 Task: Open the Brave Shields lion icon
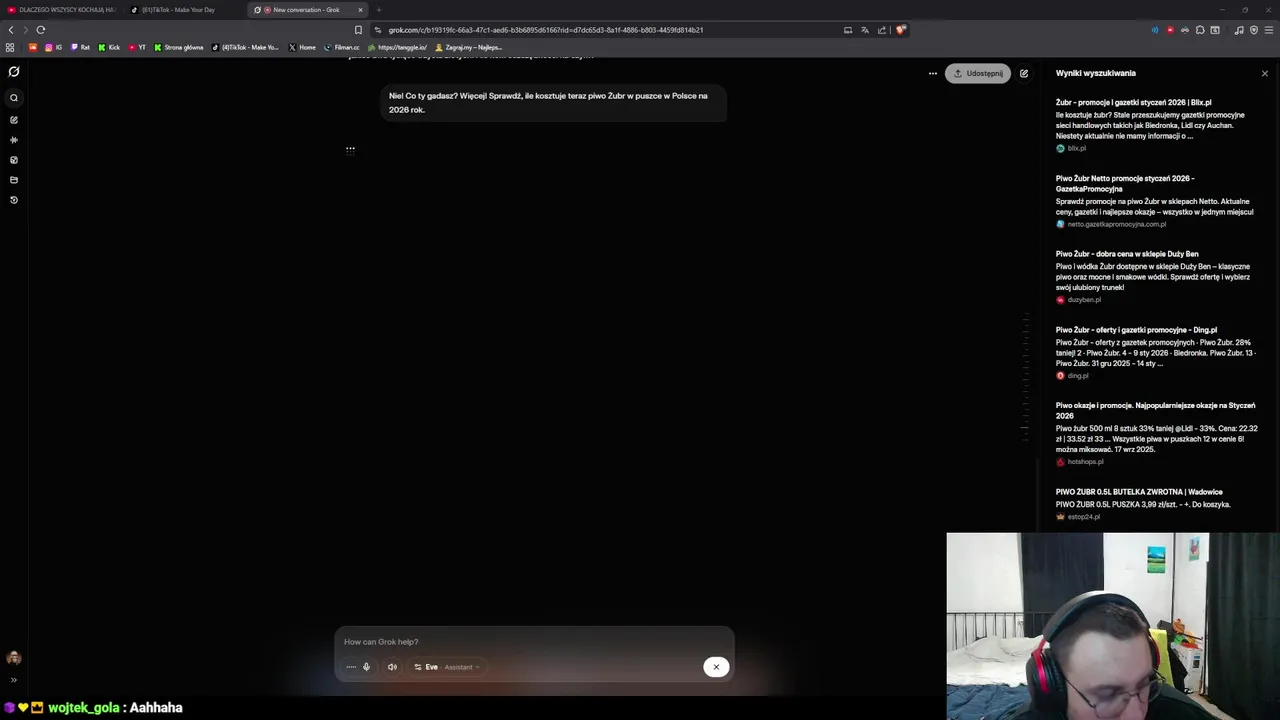[901, 30]
